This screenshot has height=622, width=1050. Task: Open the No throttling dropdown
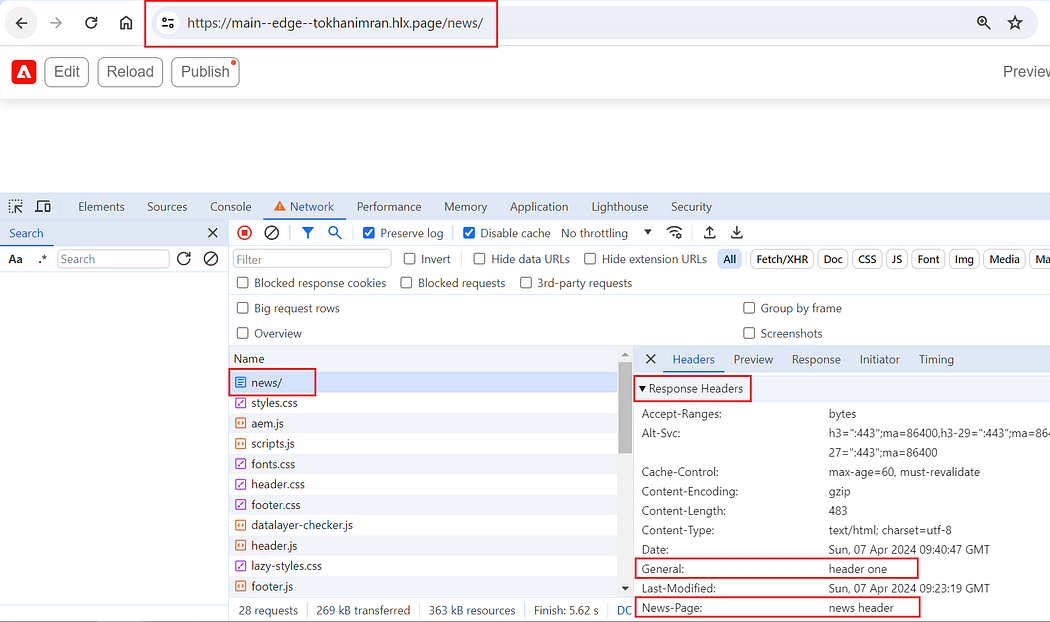tap(606, 233)
